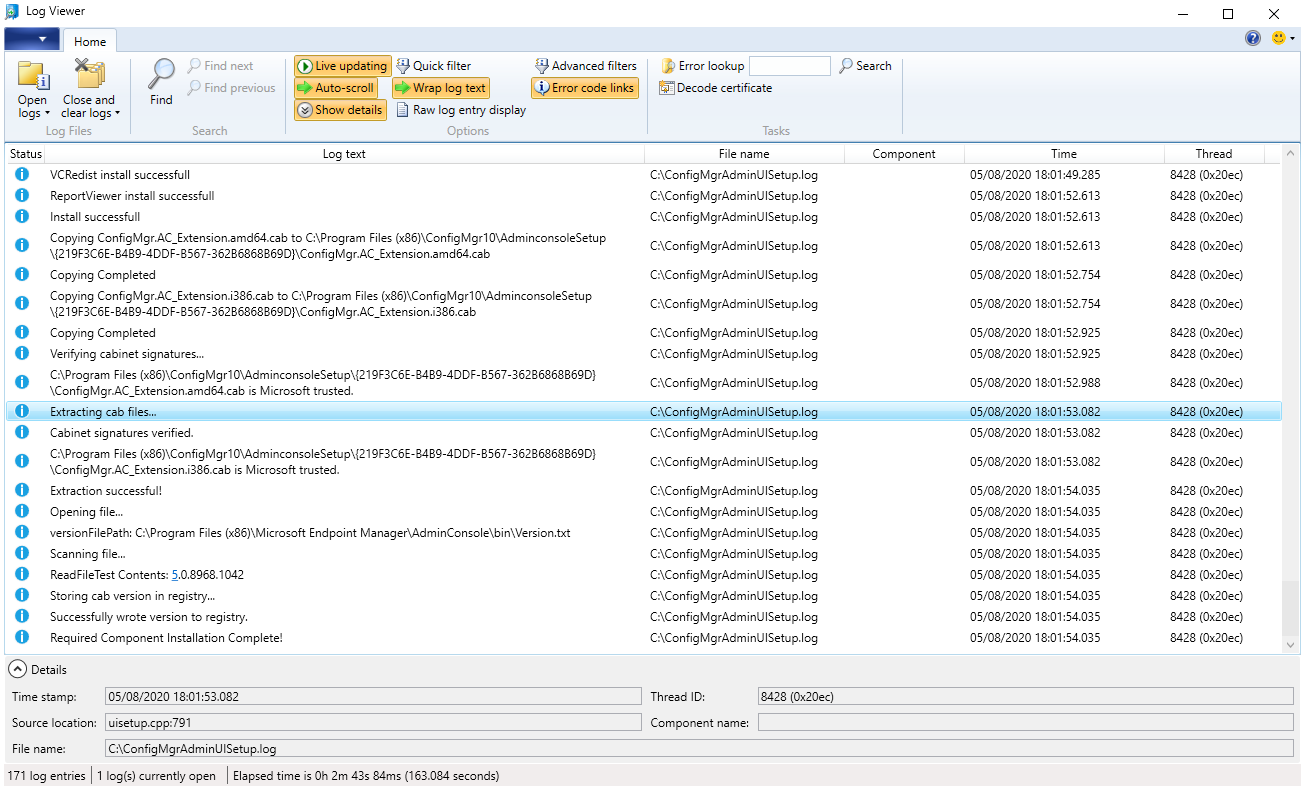Click the Error lookup text field
The width and height of the screenshot is (1305, 787).
pos(789,66)
